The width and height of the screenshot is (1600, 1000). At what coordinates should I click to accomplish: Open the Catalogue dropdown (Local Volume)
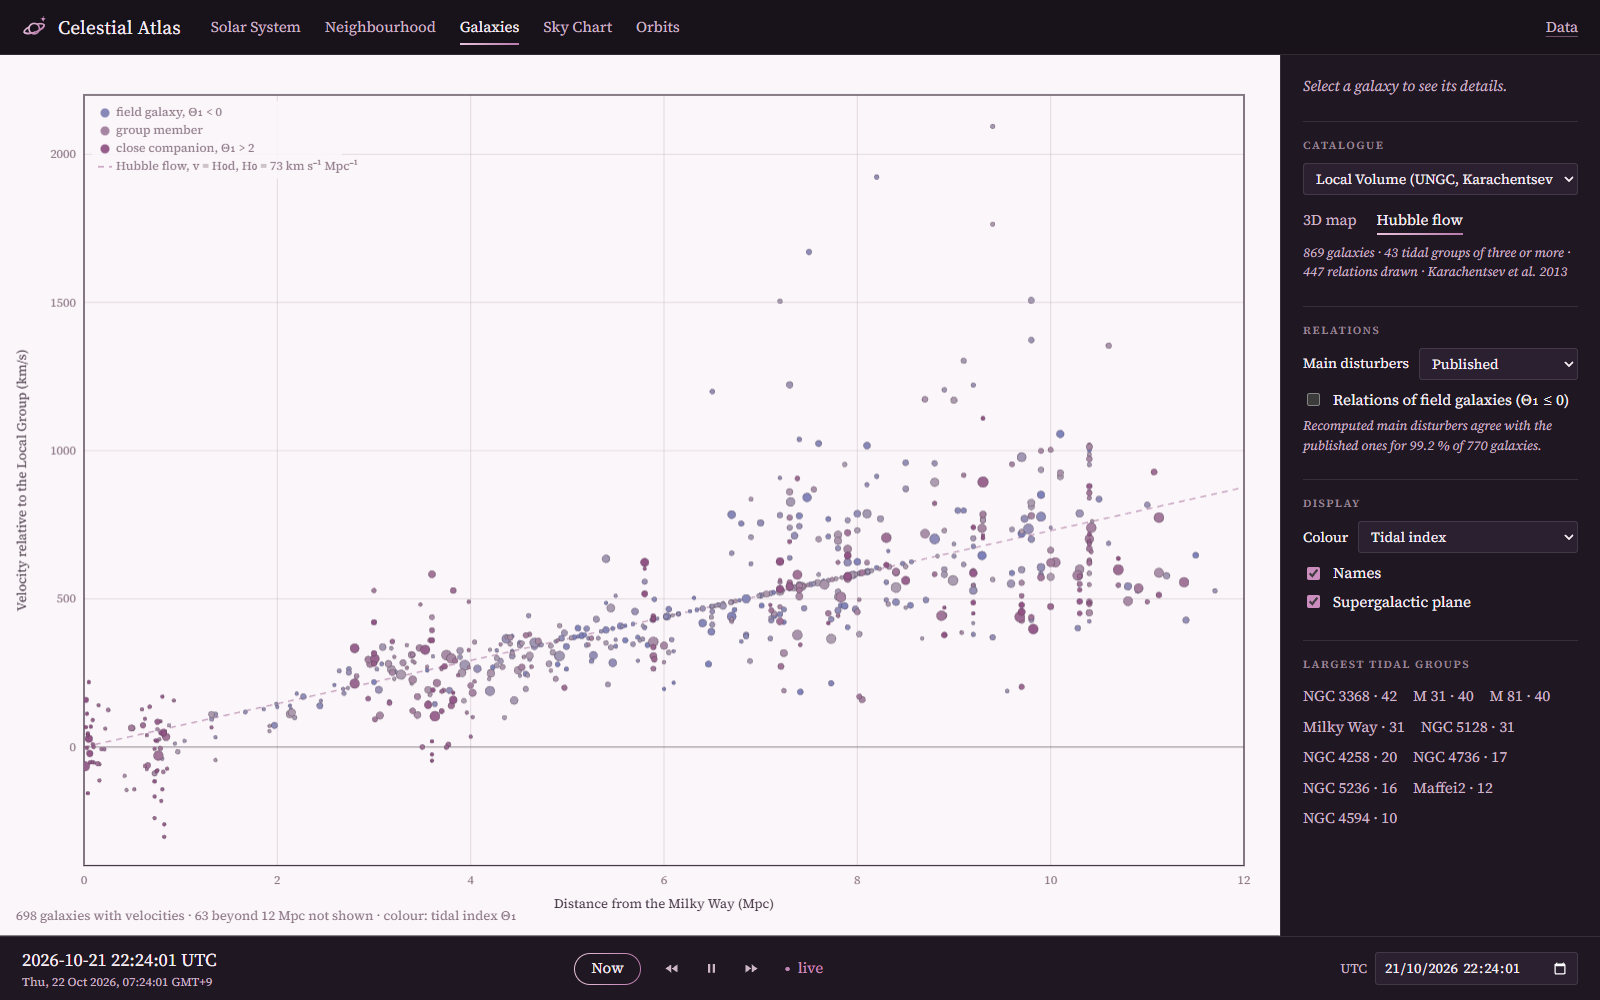click(x=1440, y=179)
